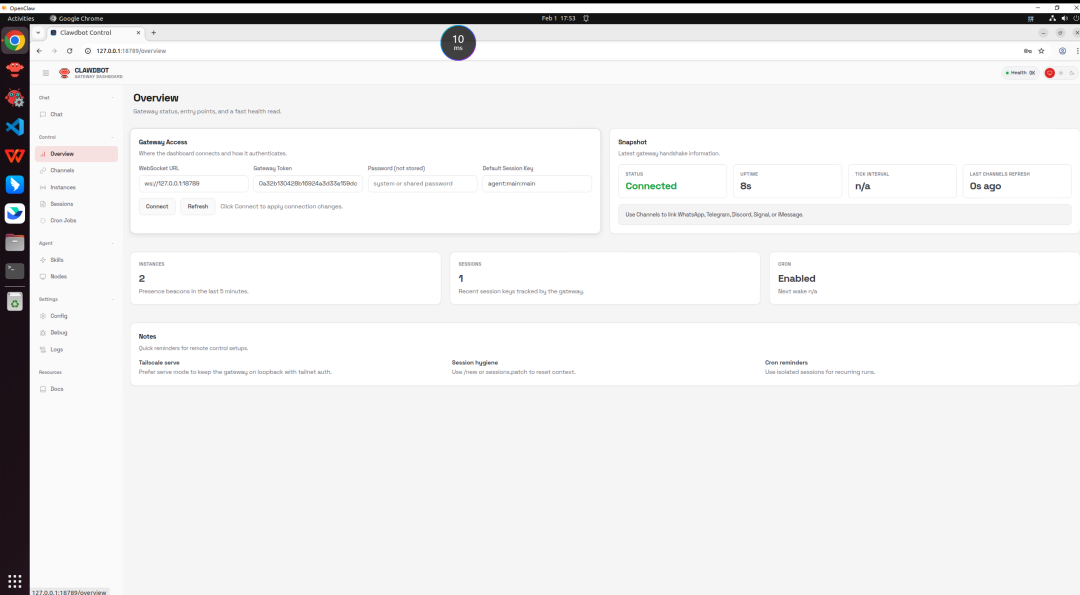Launch Google Chrome from dock
The image size is (1080, 595).
(x=14, y=41)
